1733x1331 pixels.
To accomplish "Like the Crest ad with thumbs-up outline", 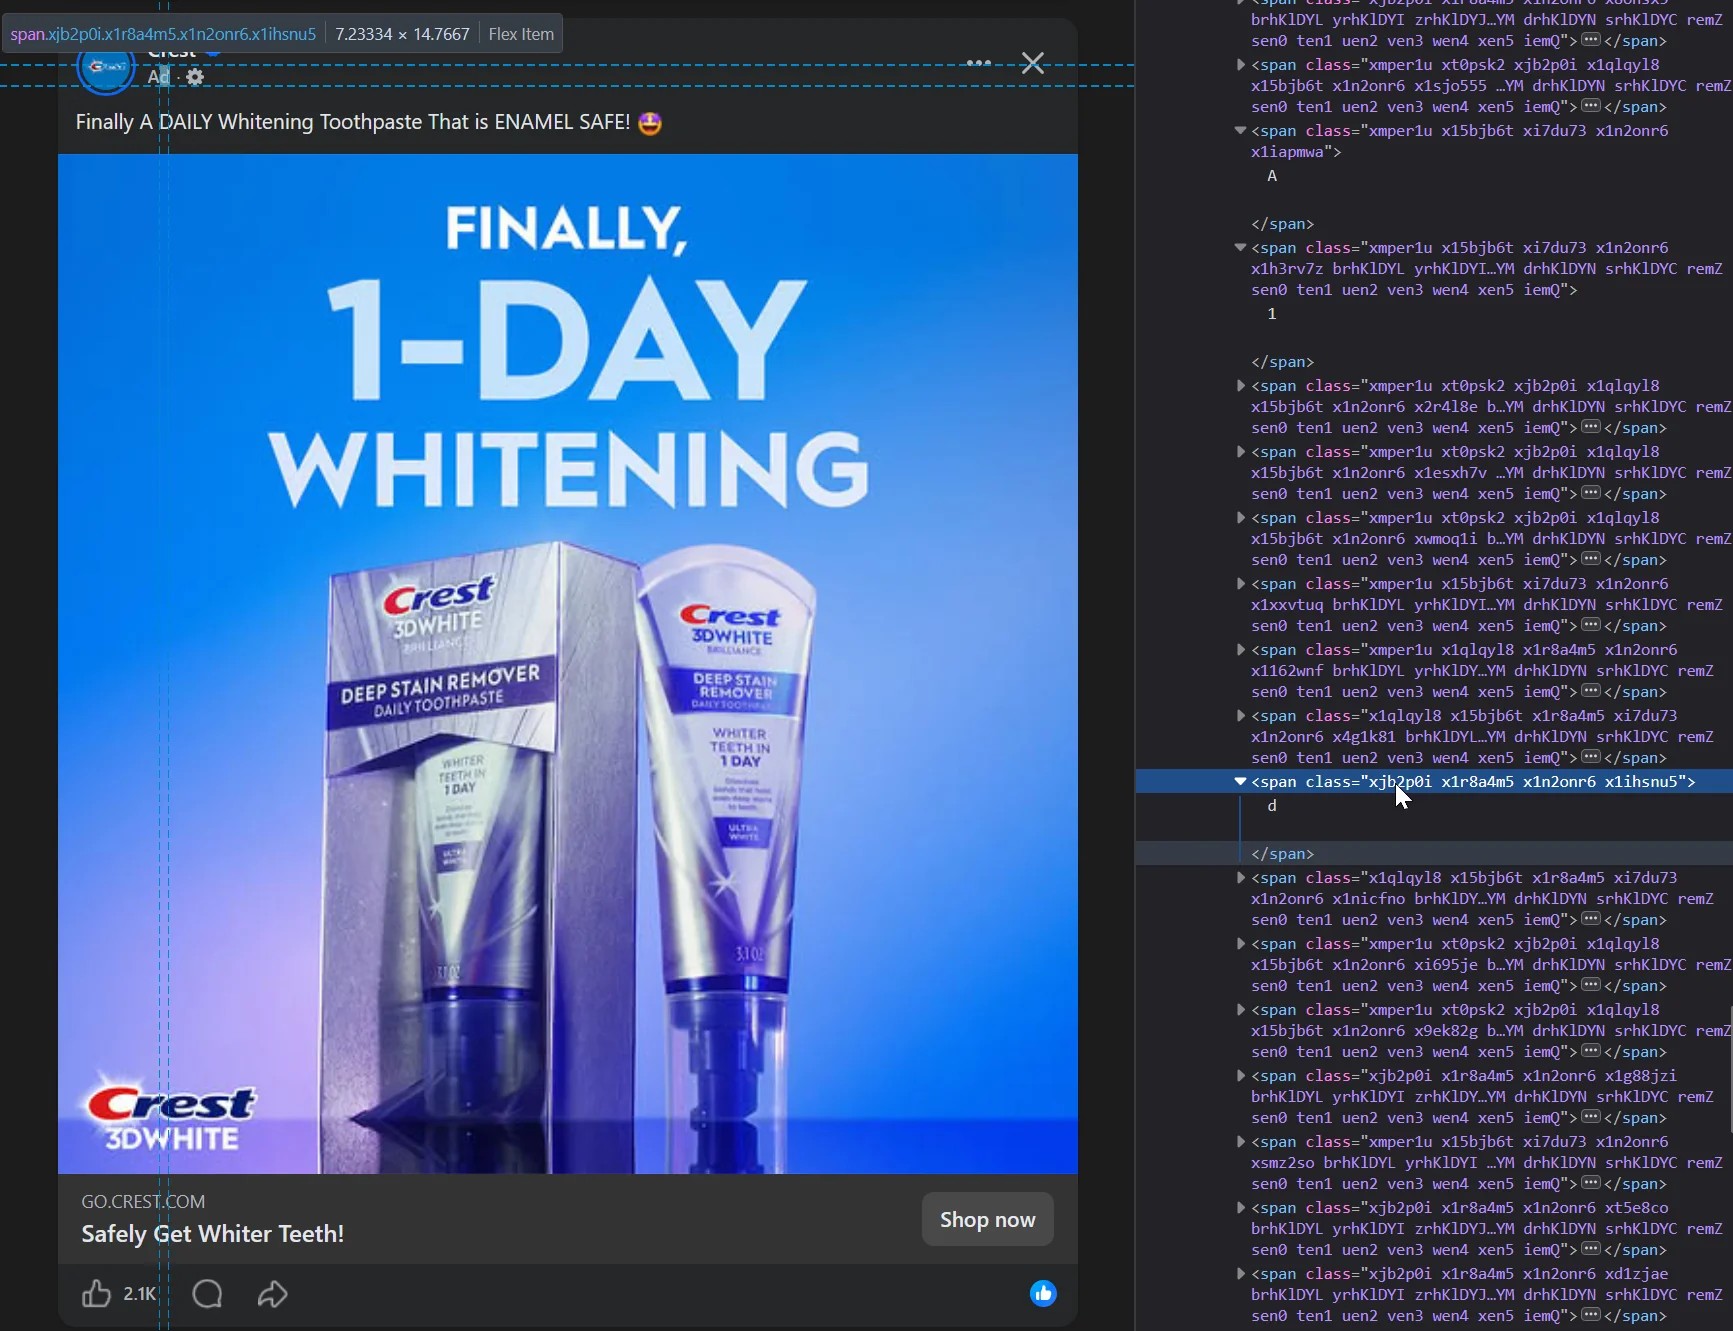I will pos(96,1294).
